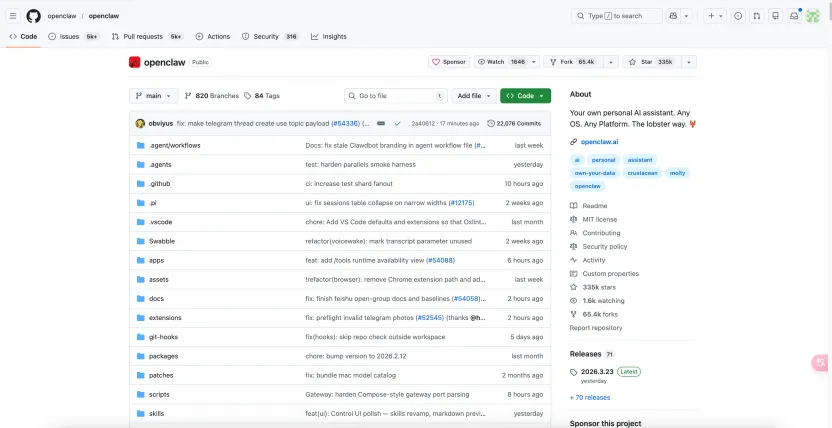
Task: Open 22,076 Commits history
Action: coord(514,124)
